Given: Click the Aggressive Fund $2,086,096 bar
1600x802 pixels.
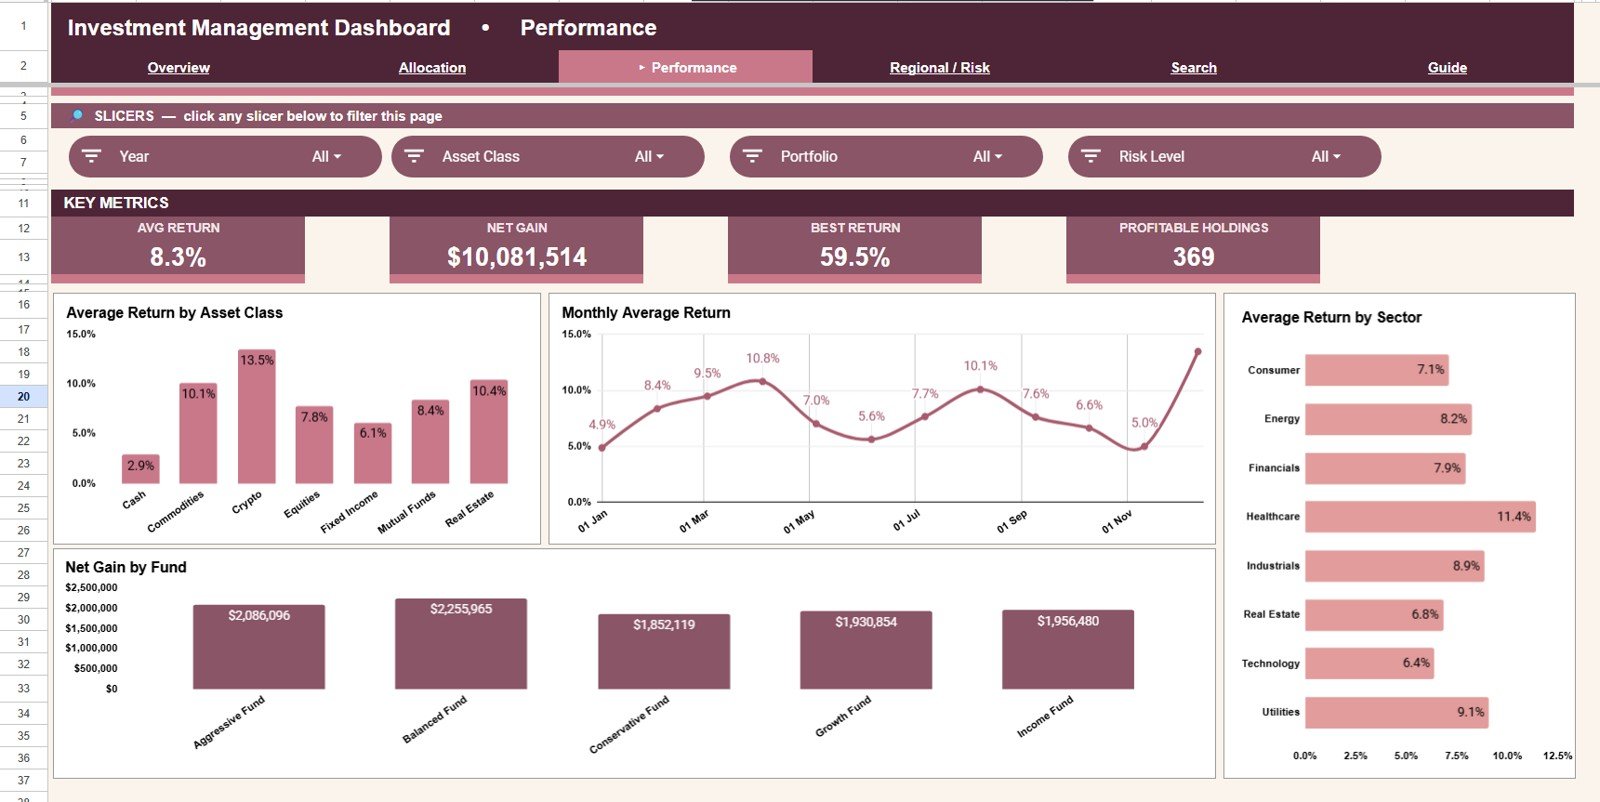Looking at the screenshot, I should point(259,647).
